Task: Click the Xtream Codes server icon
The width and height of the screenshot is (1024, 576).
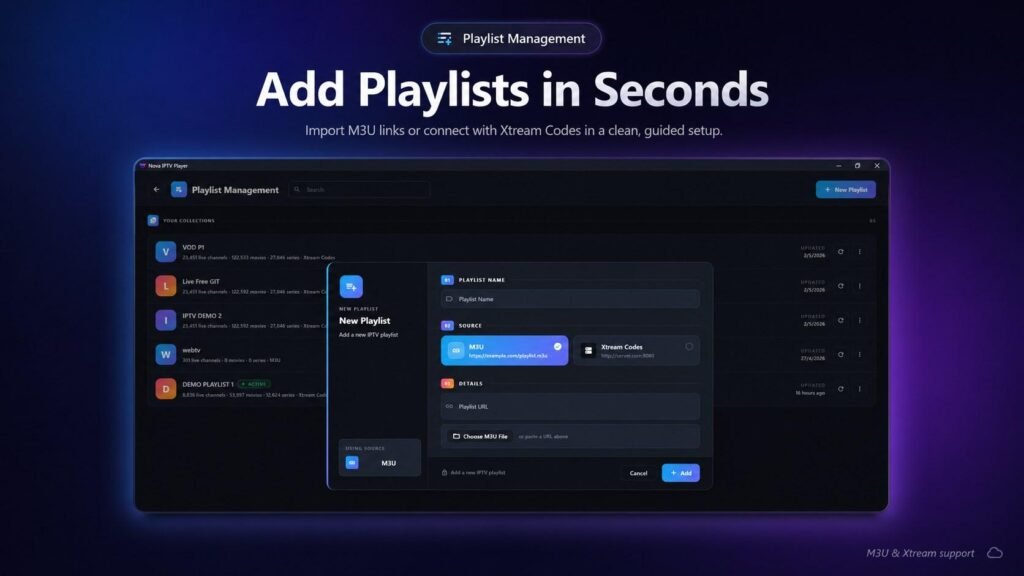Action: click(x=588, y=351)
